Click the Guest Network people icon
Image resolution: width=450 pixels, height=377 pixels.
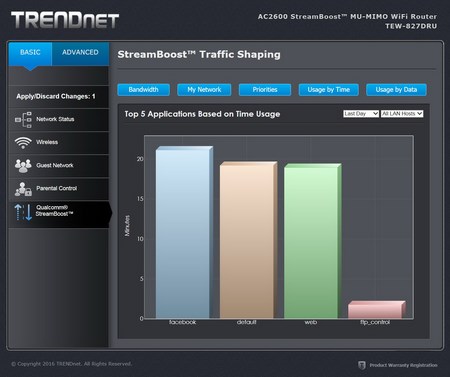tap(23, 166)
